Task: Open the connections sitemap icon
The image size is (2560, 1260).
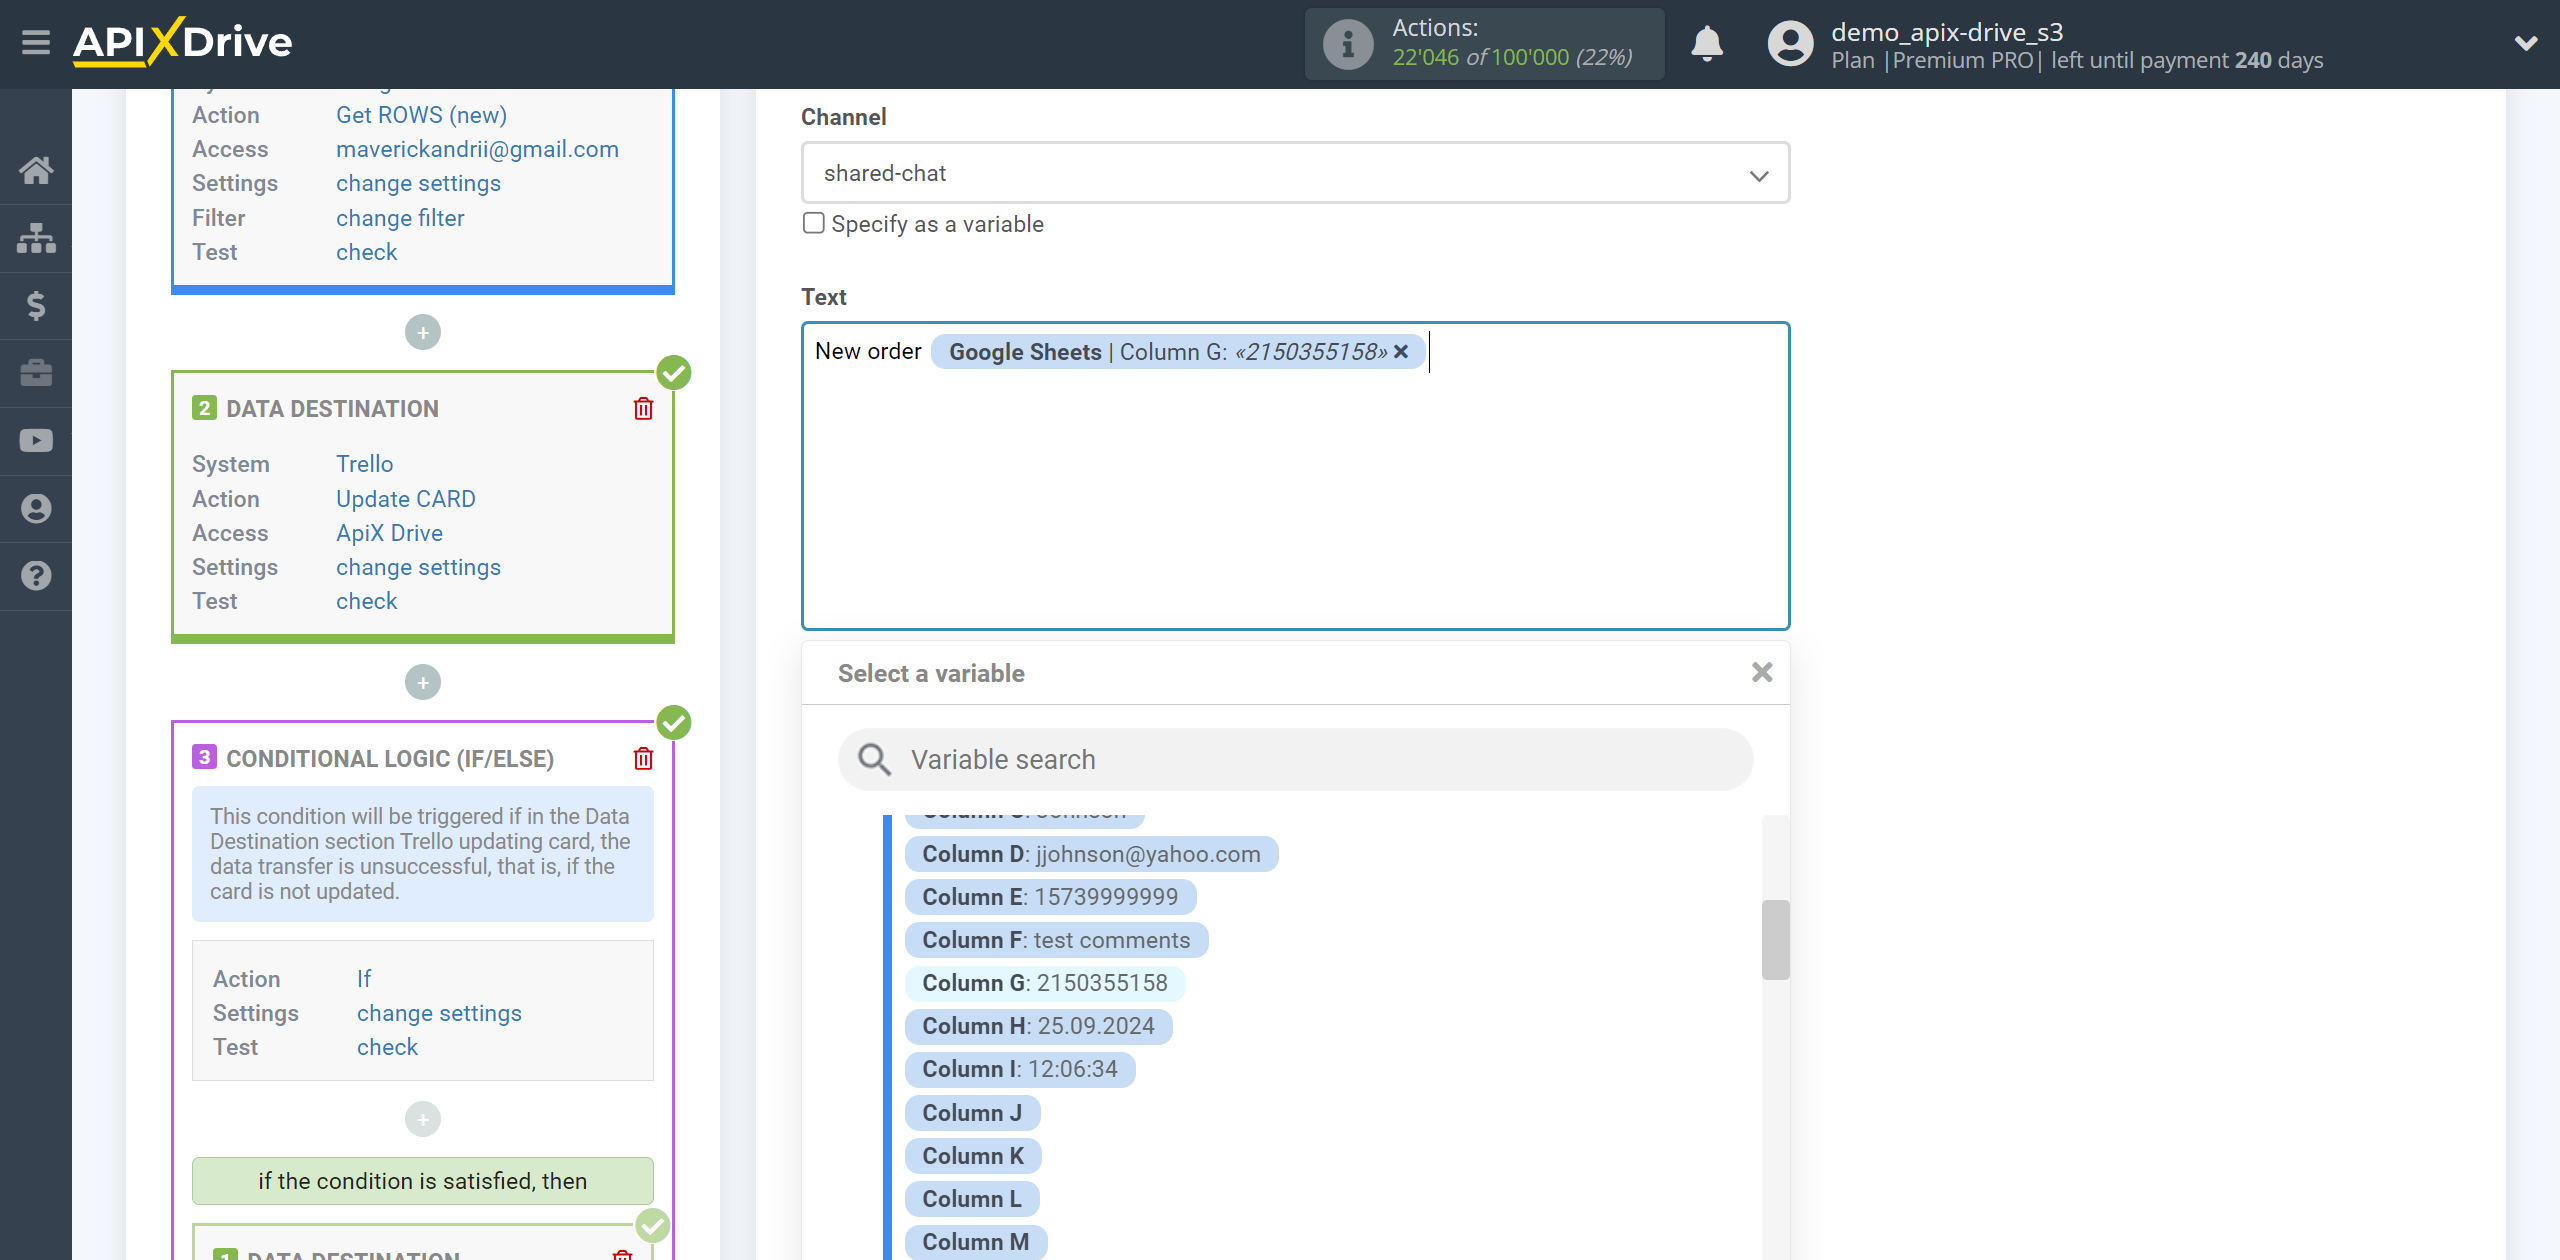Action: (x=36, y=238)
